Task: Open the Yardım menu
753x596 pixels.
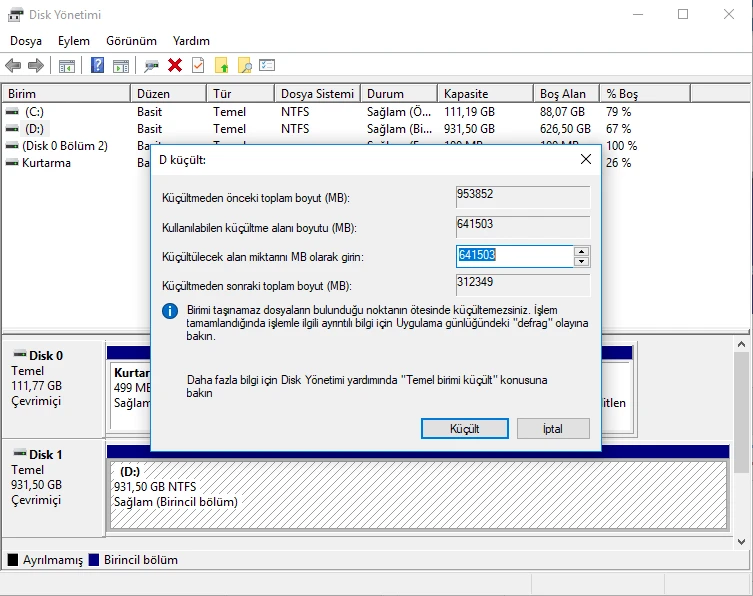Action: pyautogui.click(x=192, y=41)
